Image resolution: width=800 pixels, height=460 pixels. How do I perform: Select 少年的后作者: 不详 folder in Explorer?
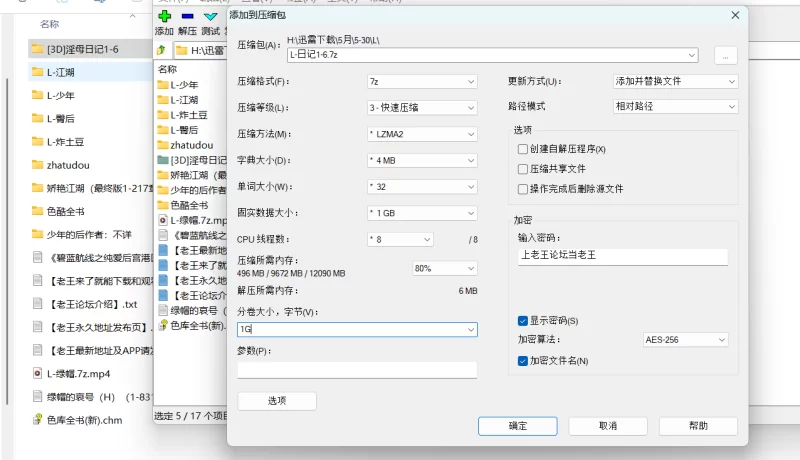(x=91, y=235)
